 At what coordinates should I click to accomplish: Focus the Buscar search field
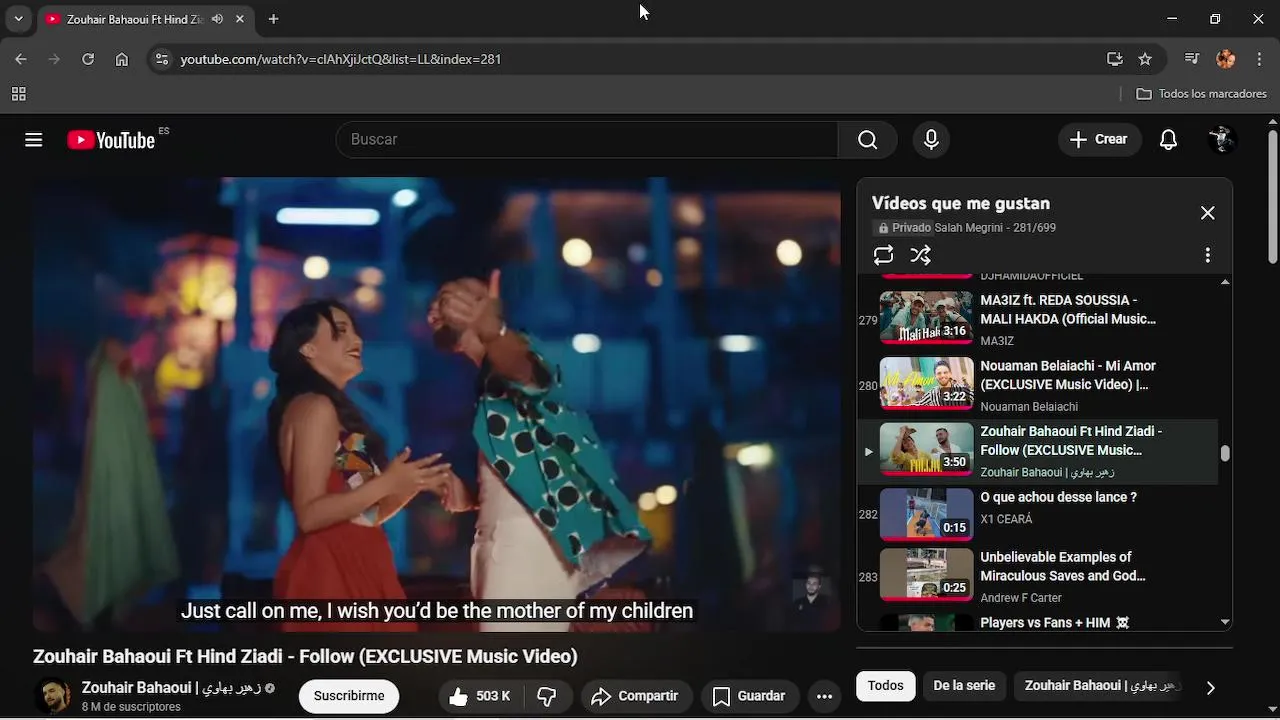587,140
